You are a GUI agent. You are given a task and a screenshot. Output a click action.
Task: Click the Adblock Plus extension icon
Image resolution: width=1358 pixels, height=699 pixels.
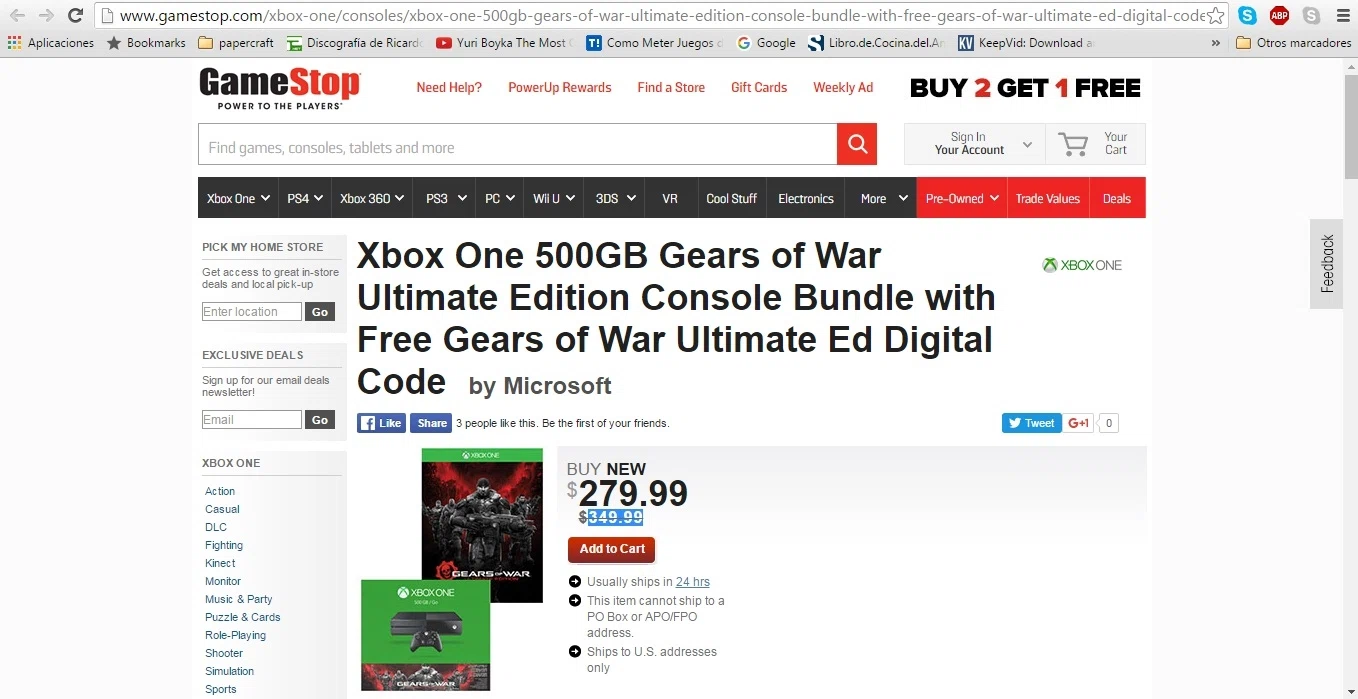click(1279, 15)
